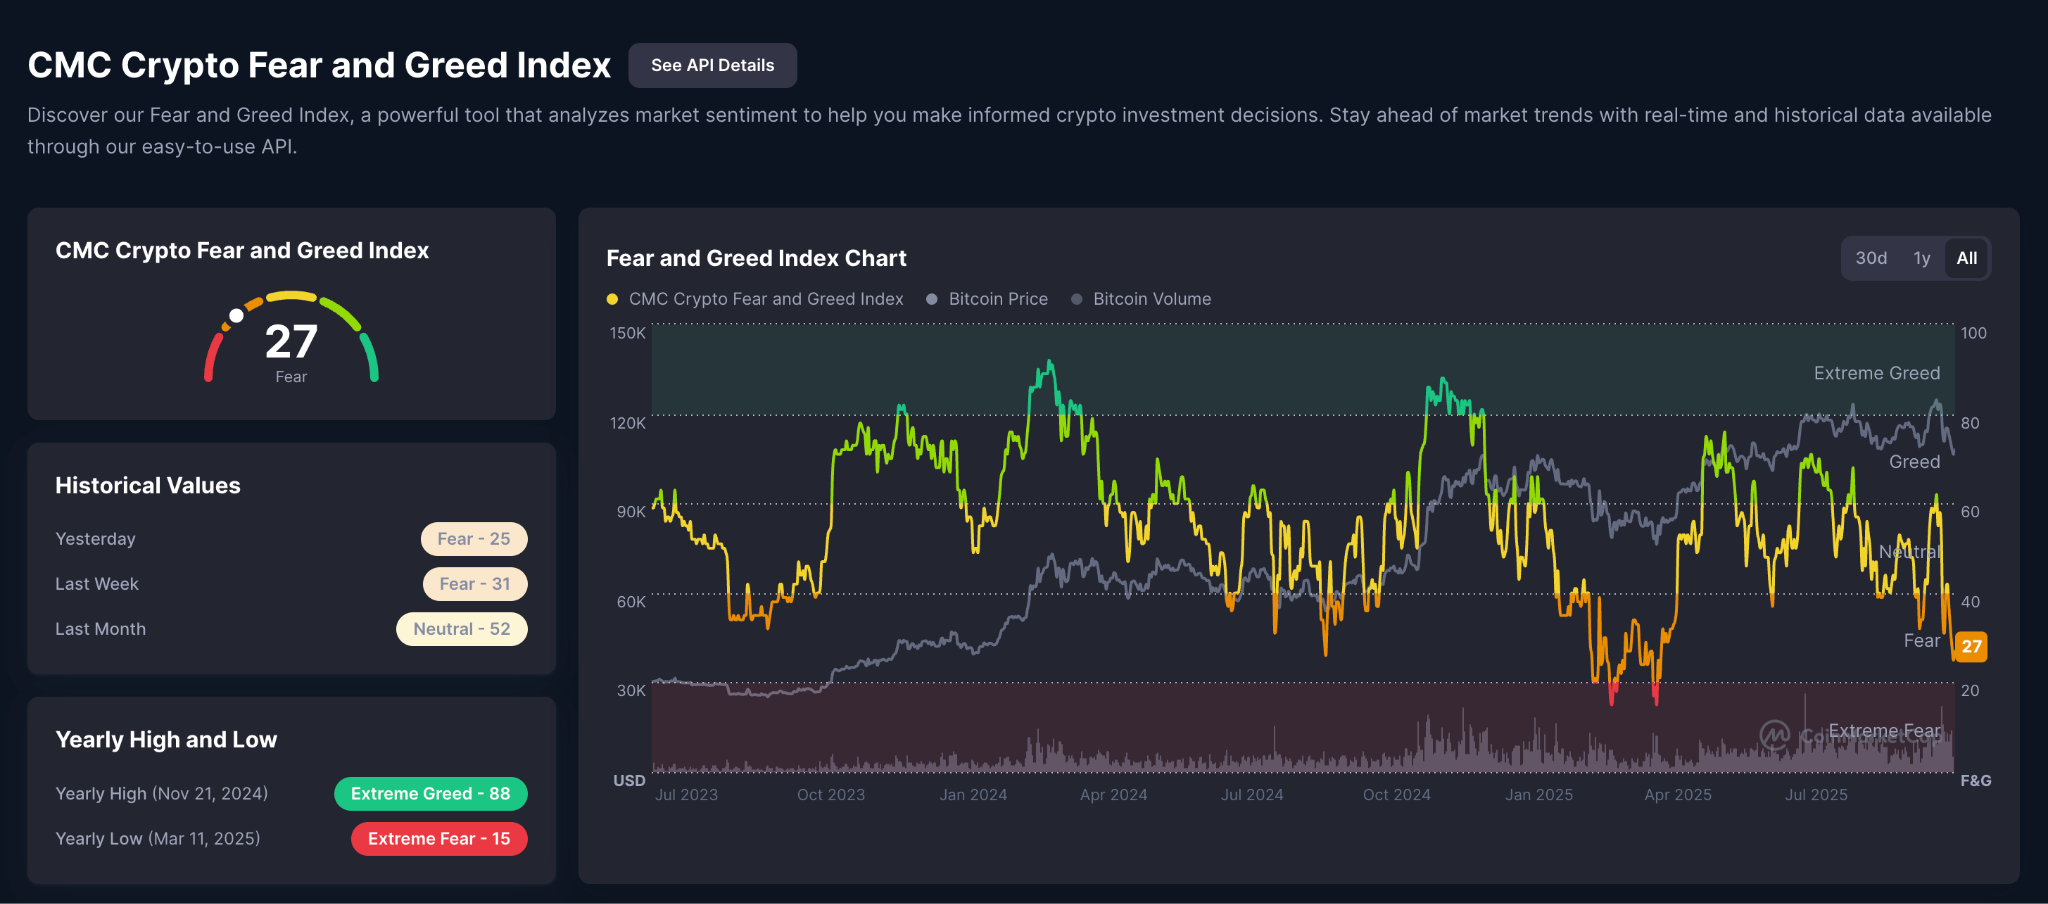Click the Jan 2025 x-axis label
Viewport: 2048px width, 904px height.
(x=1539, y=795)
